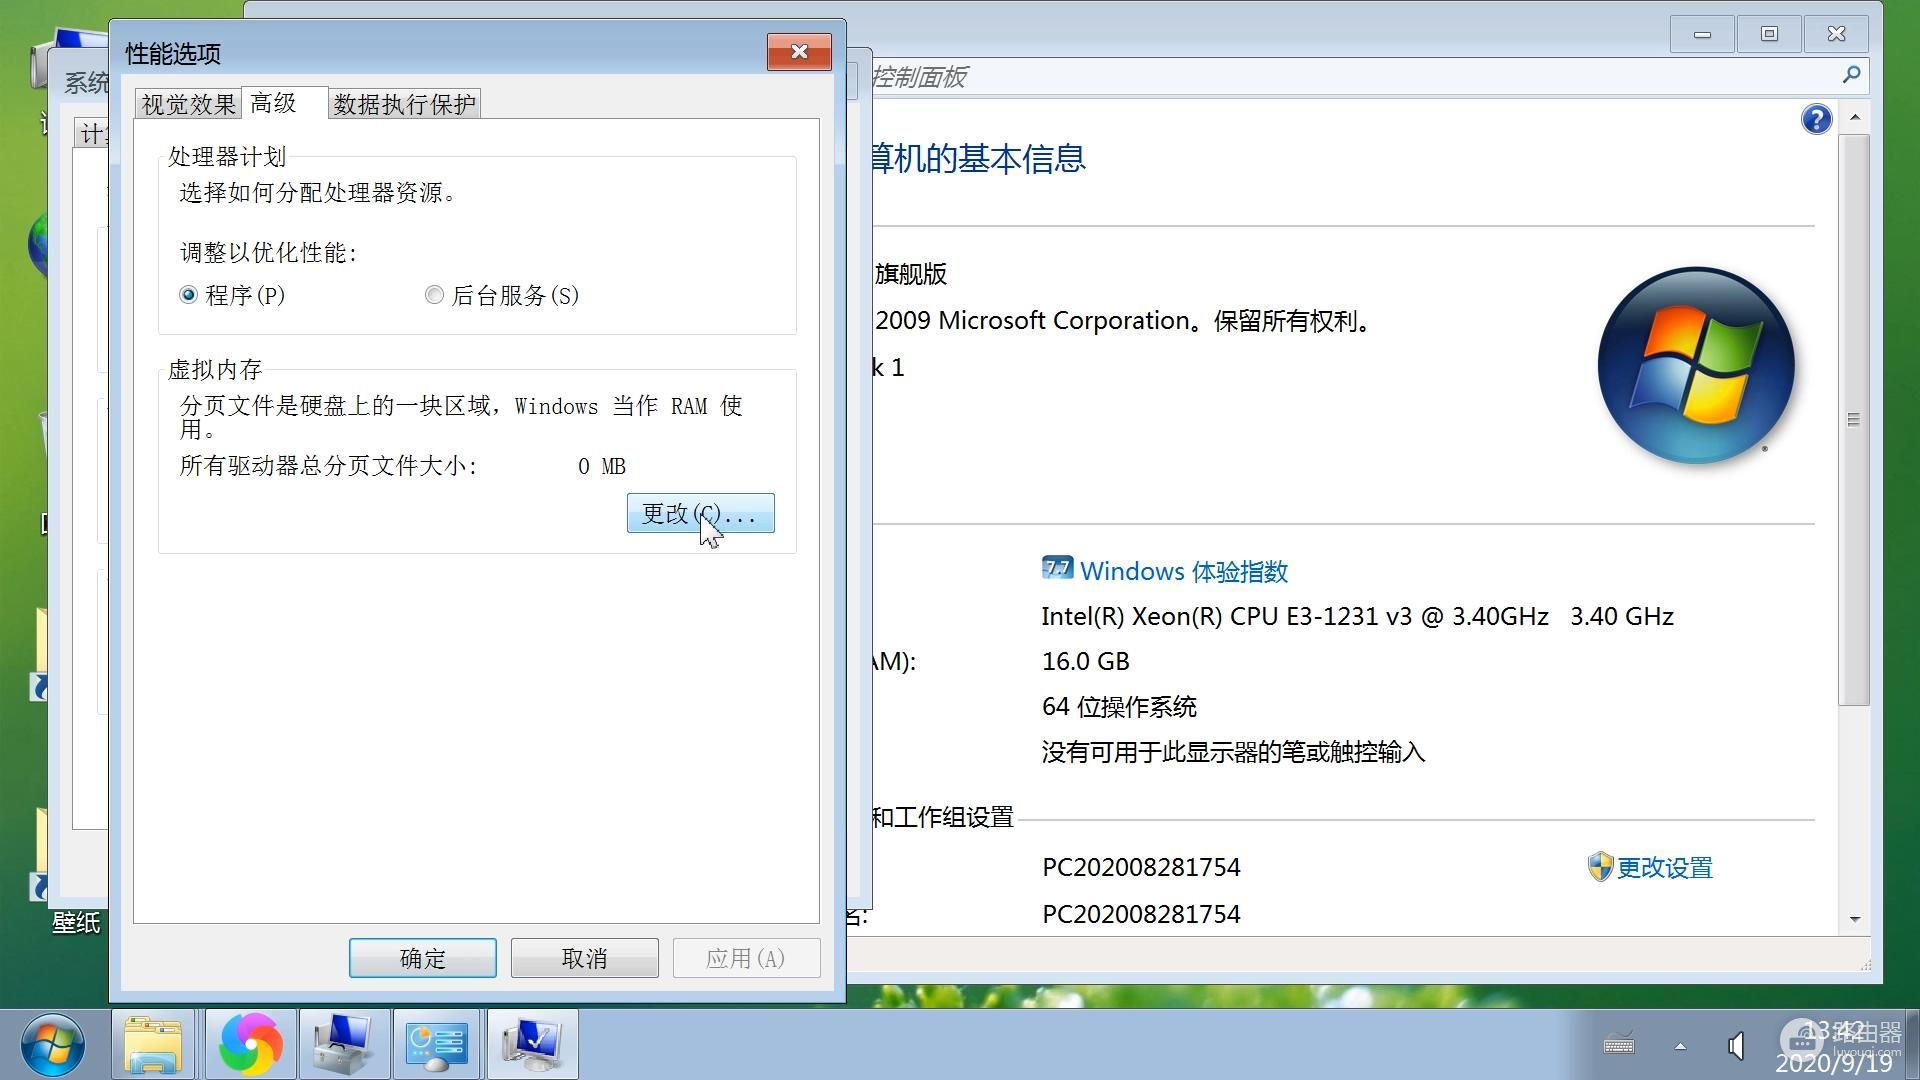Click the 7.7 experience index badge
Image resolution: width=1920 pixels, height=1080 pixels.
click(1057, 568)
